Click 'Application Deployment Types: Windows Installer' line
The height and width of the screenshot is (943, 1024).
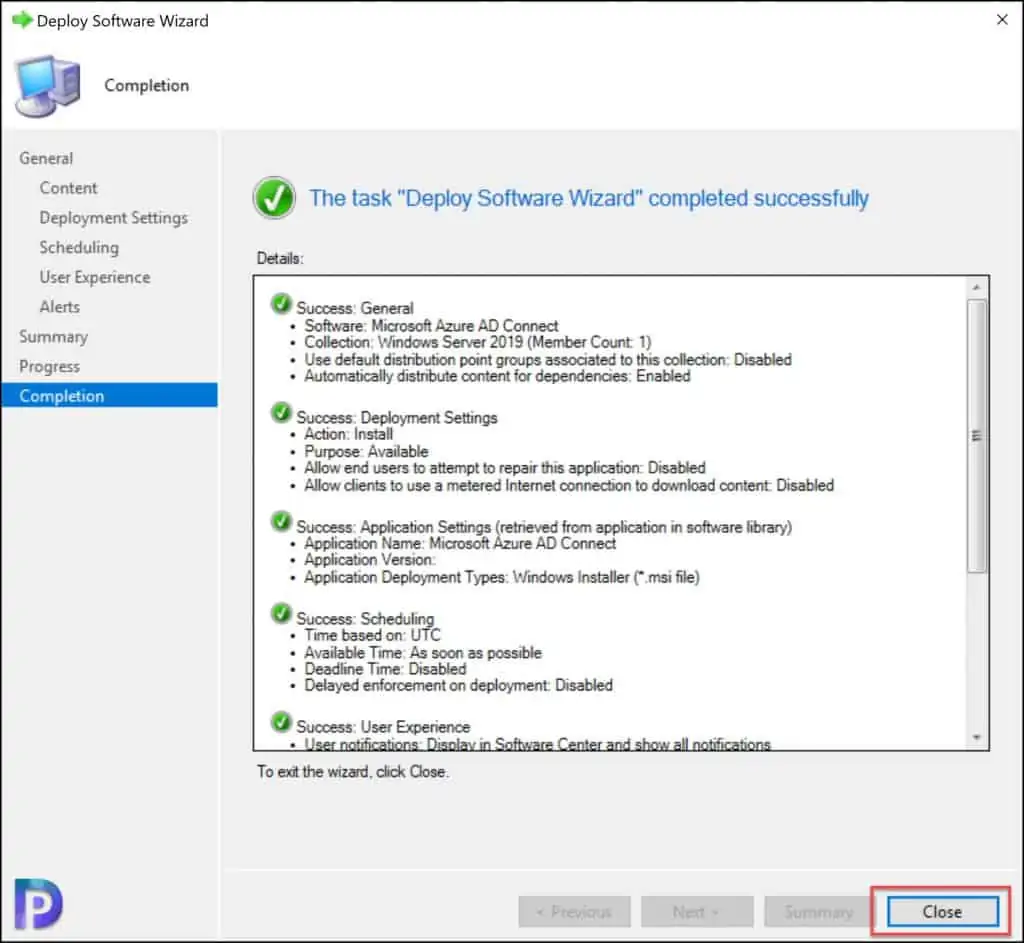(x=502, y=577)
